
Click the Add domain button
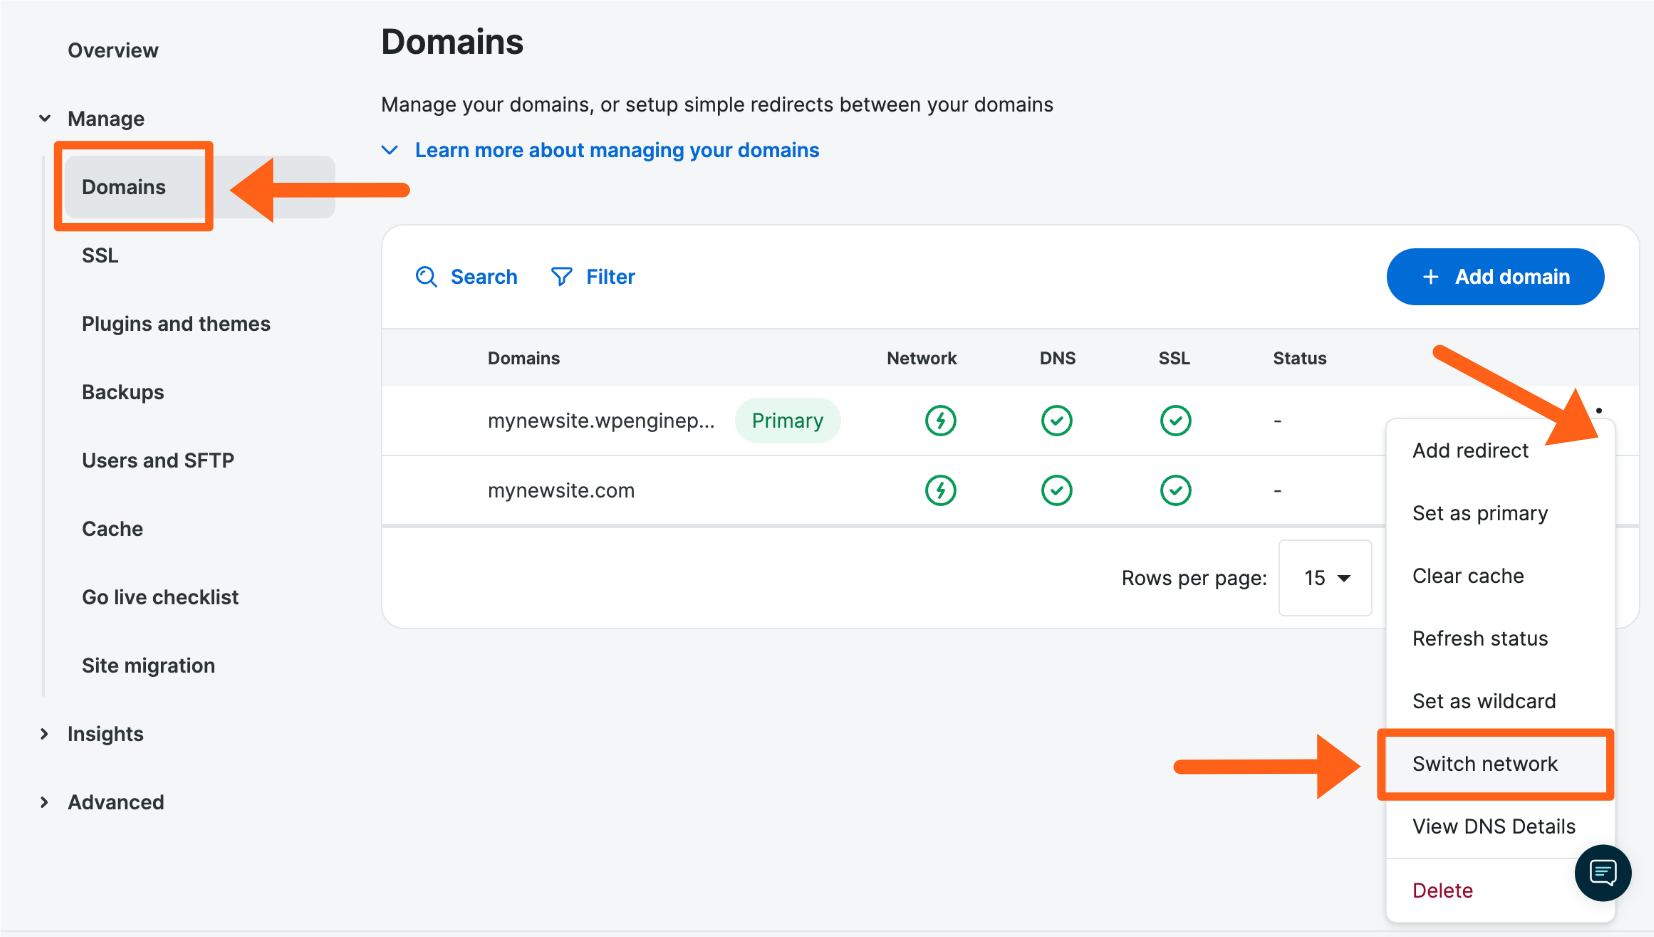(x=1495, y=276)
